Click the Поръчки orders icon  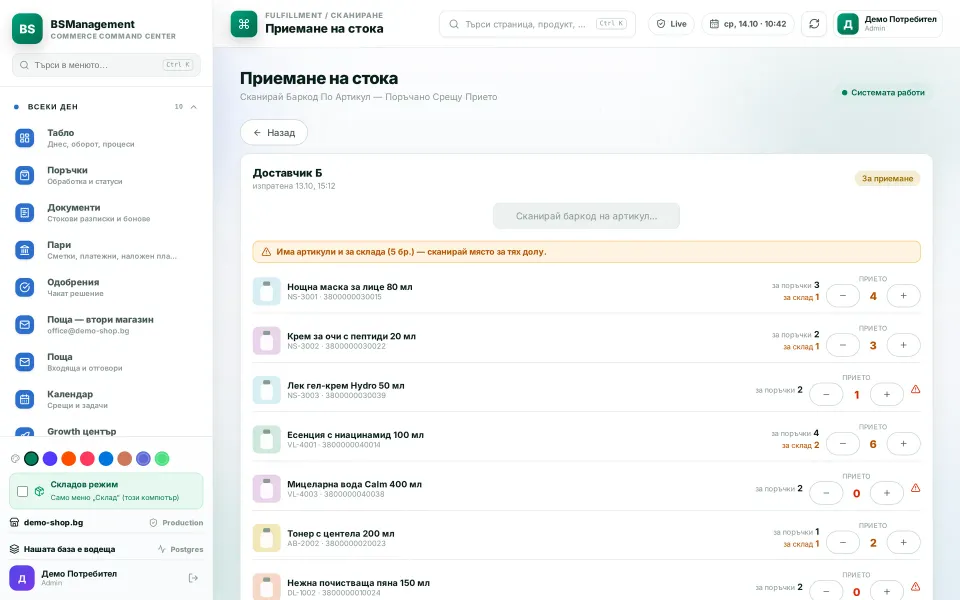point(24,175)
